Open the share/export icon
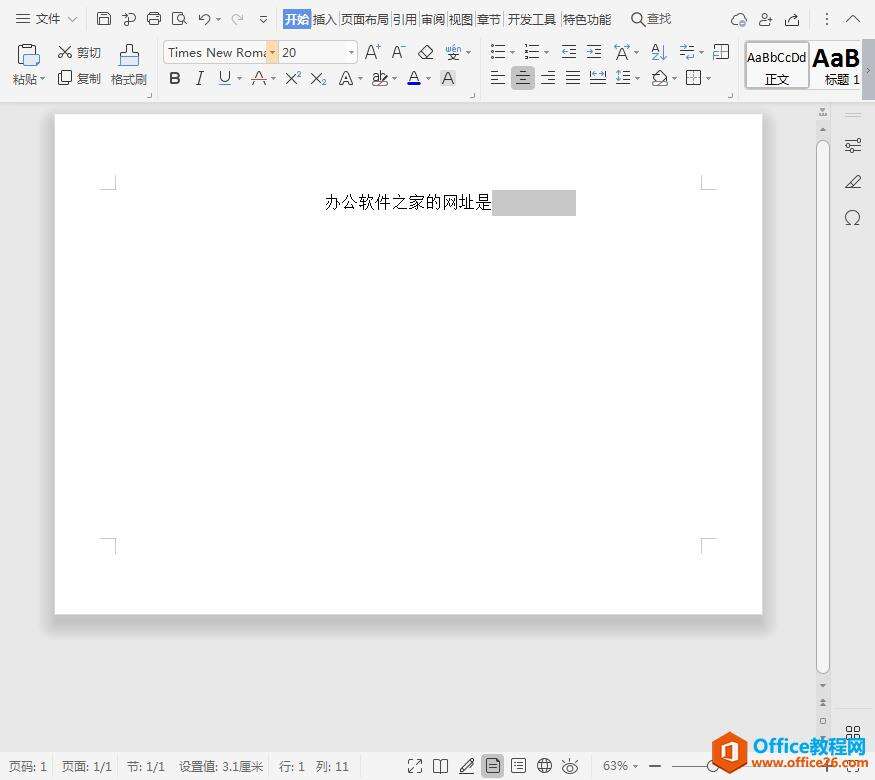 (x=792, y=20)
